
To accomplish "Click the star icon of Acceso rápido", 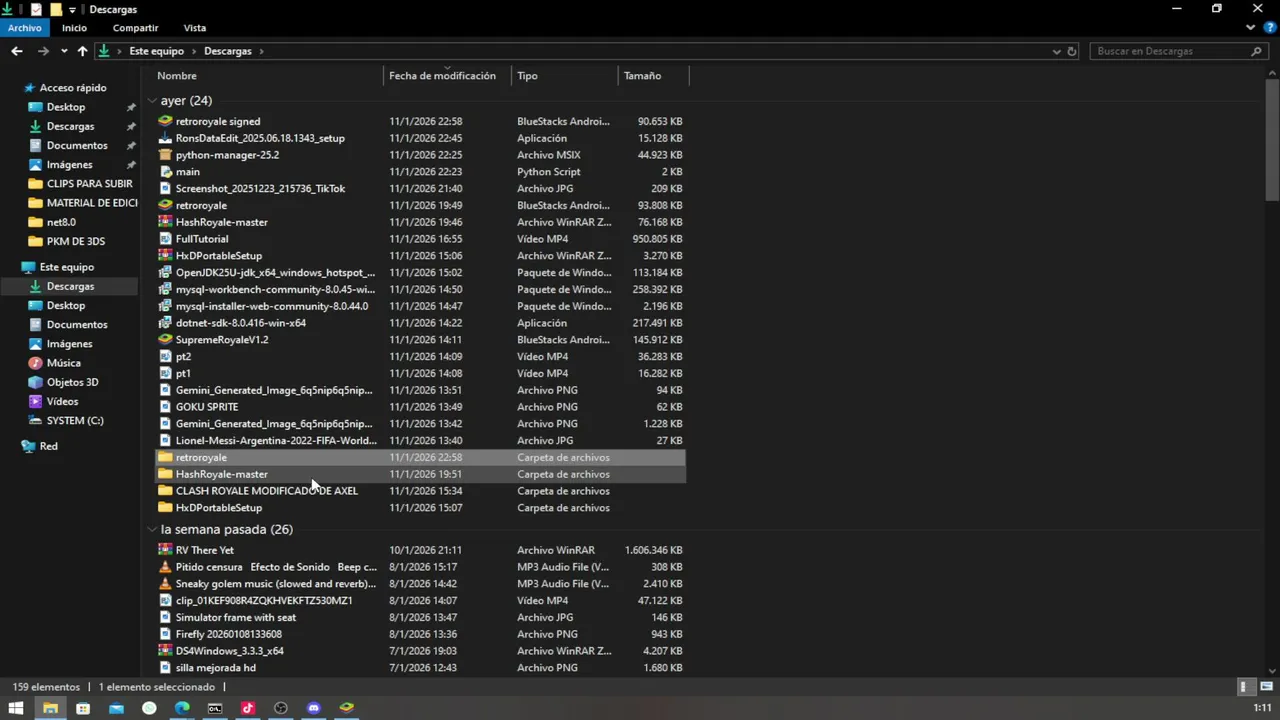I will (x=29, y=88).
